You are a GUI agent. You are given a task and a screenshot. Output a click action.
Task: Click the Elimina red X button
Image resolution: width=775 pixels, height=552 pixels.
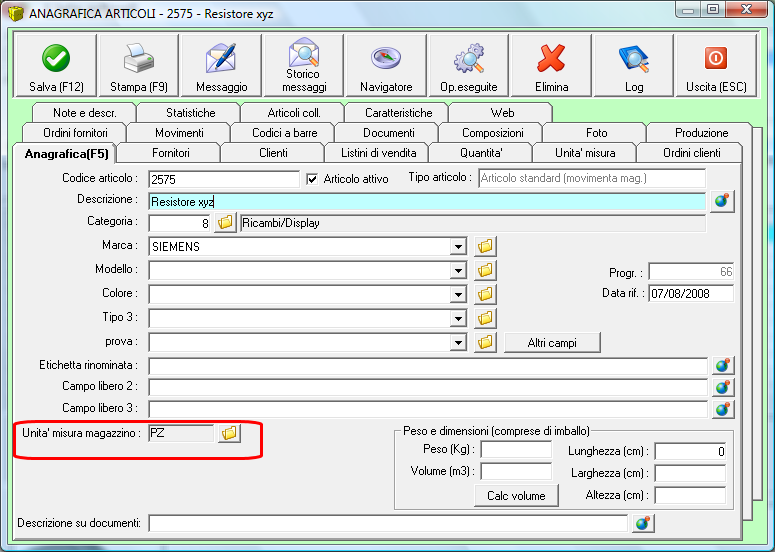(551, 65)
